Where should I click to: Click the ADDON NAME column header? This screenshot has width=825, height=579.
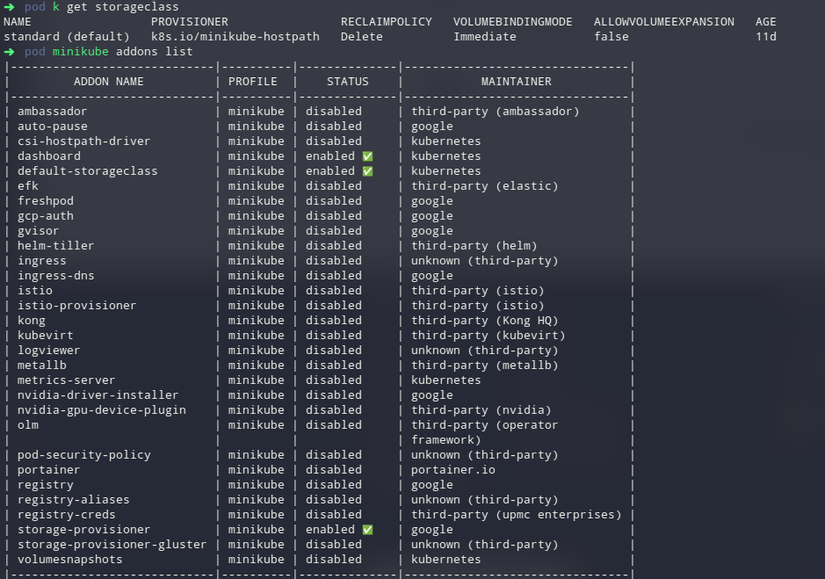(x=109, y=82)
